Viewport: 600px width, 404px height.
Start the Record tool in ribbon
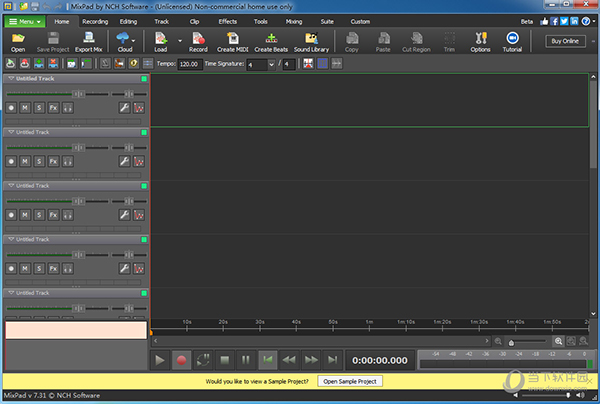198,42
